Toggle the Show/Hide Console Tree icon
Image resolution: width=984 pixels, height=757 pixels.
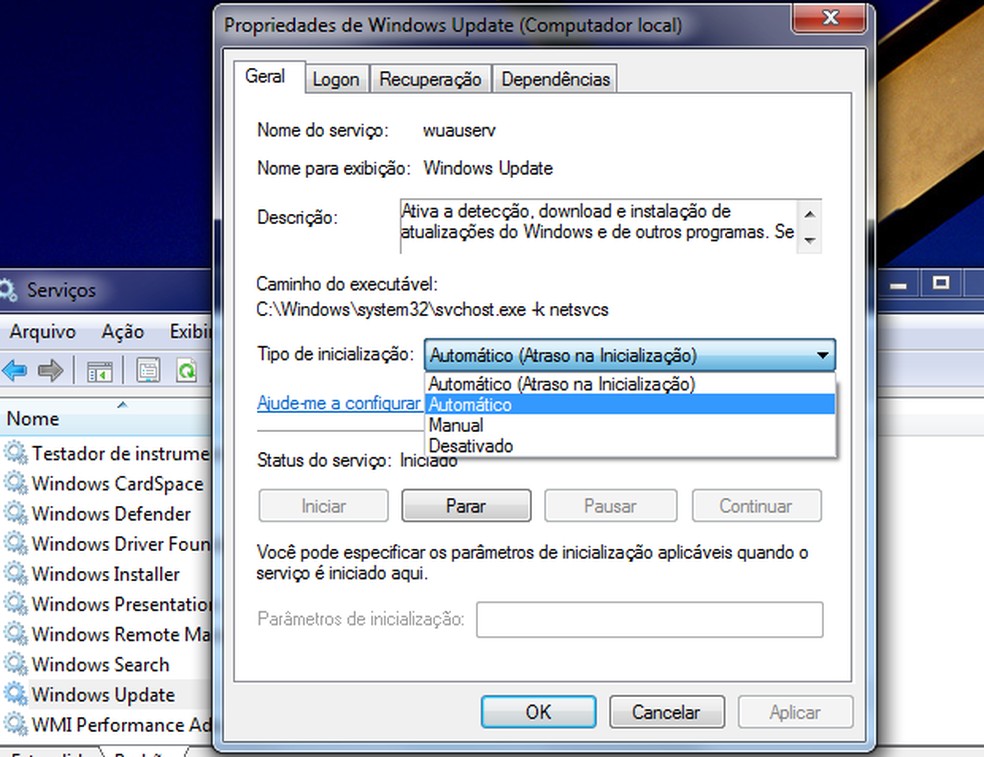click(x=99, y=370)
